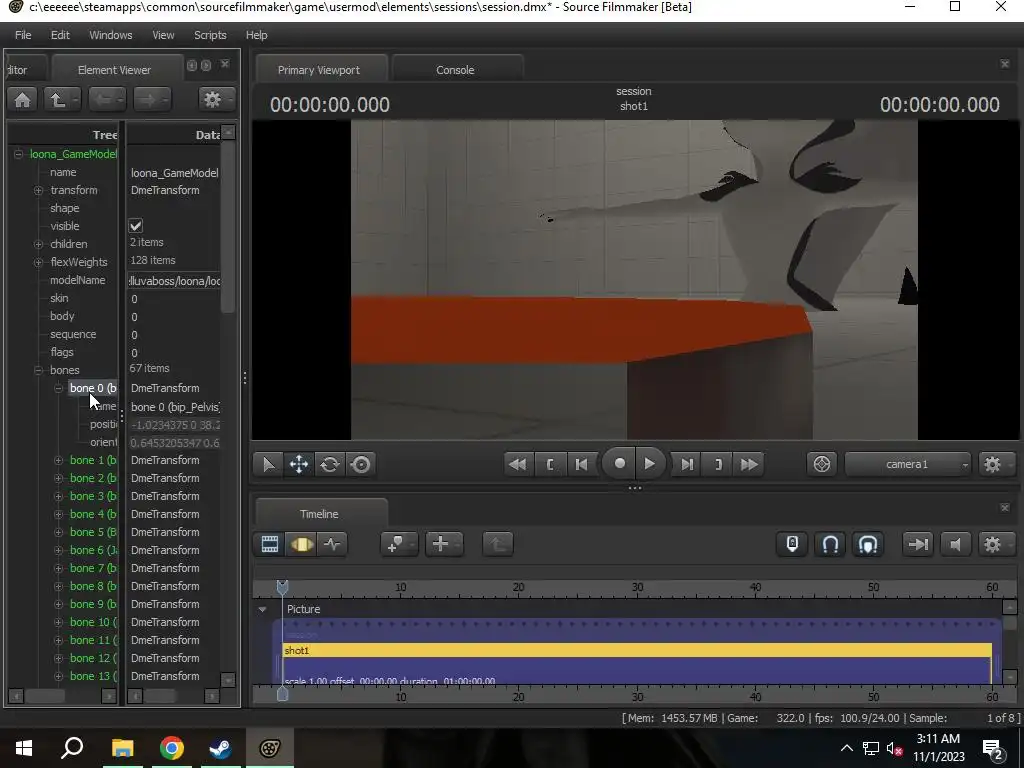This screenshot has height=768, width=1024.
Task: Open camera1 selection dropdown
Action: (908, 464)
